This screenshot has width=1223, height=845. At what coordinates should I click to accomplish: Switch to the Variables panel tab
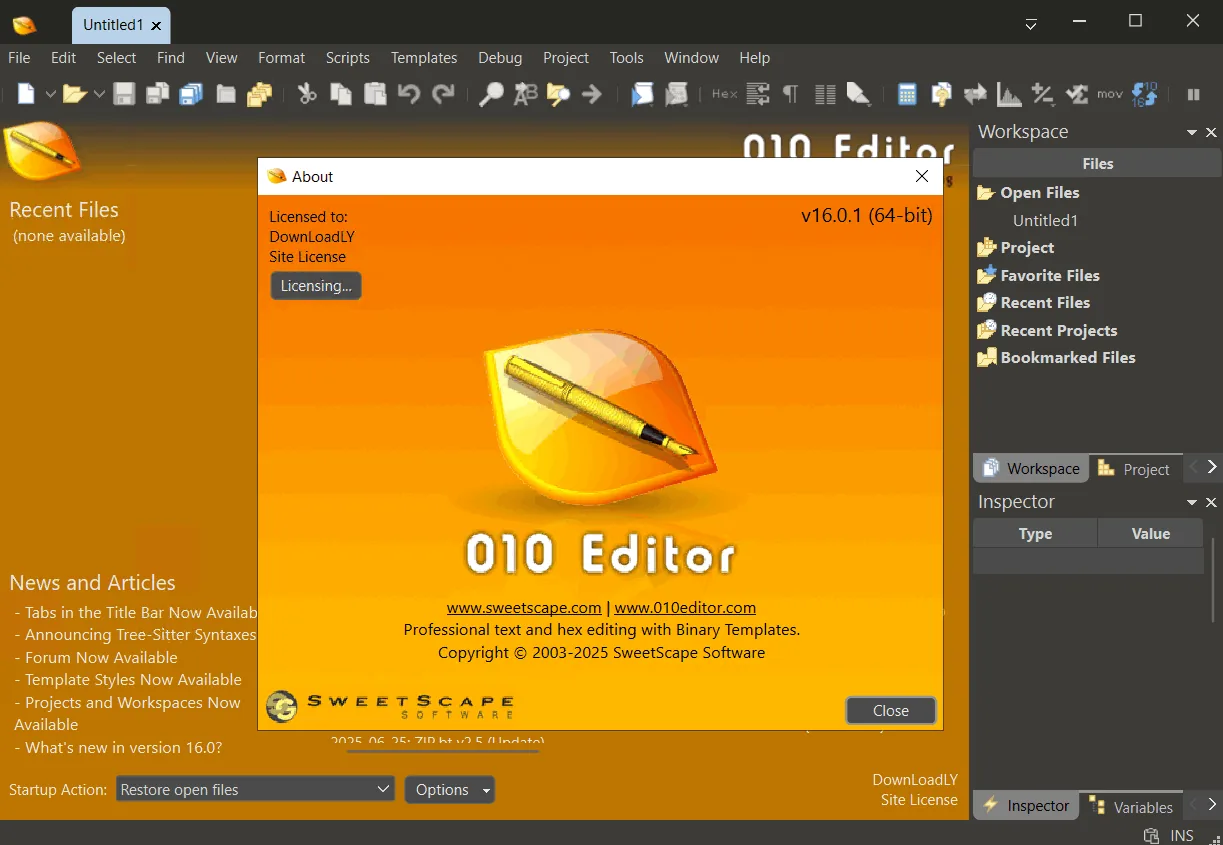tap(1131, 806)
